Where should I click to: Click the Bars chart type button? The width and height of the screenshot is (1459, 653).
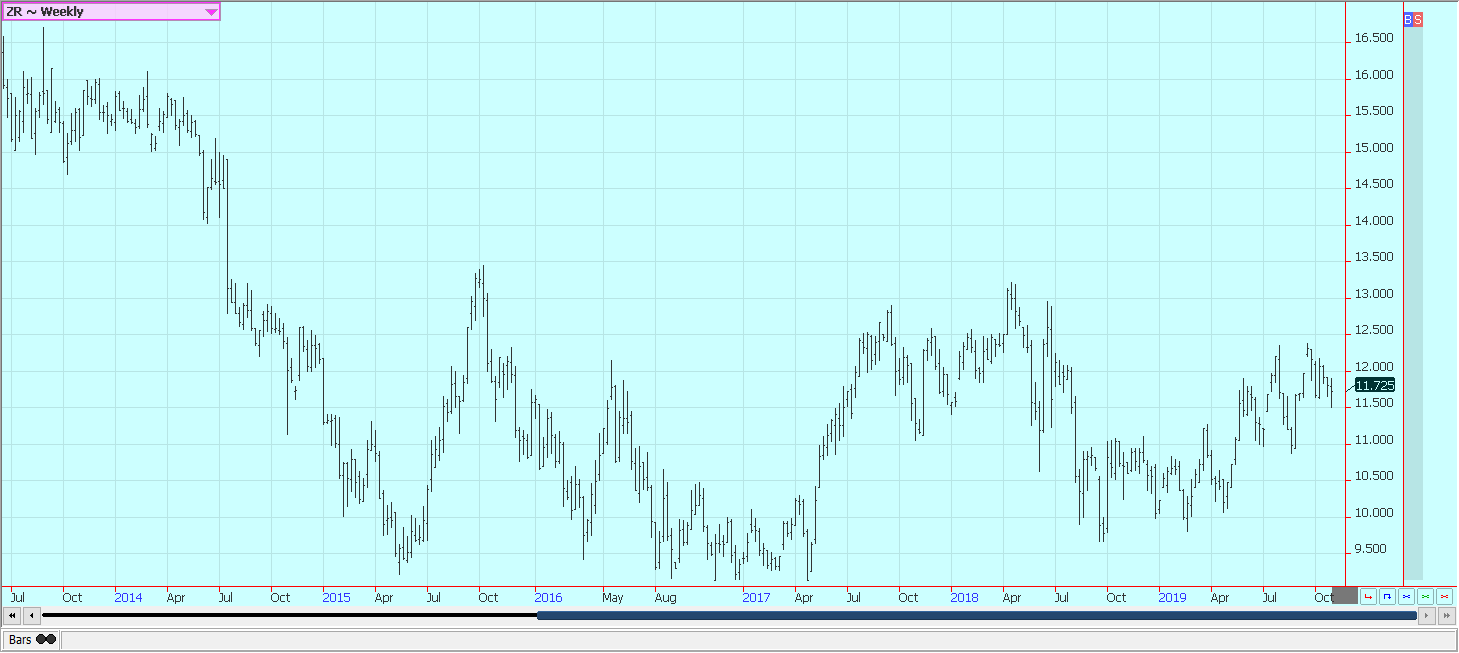[32, 640]
